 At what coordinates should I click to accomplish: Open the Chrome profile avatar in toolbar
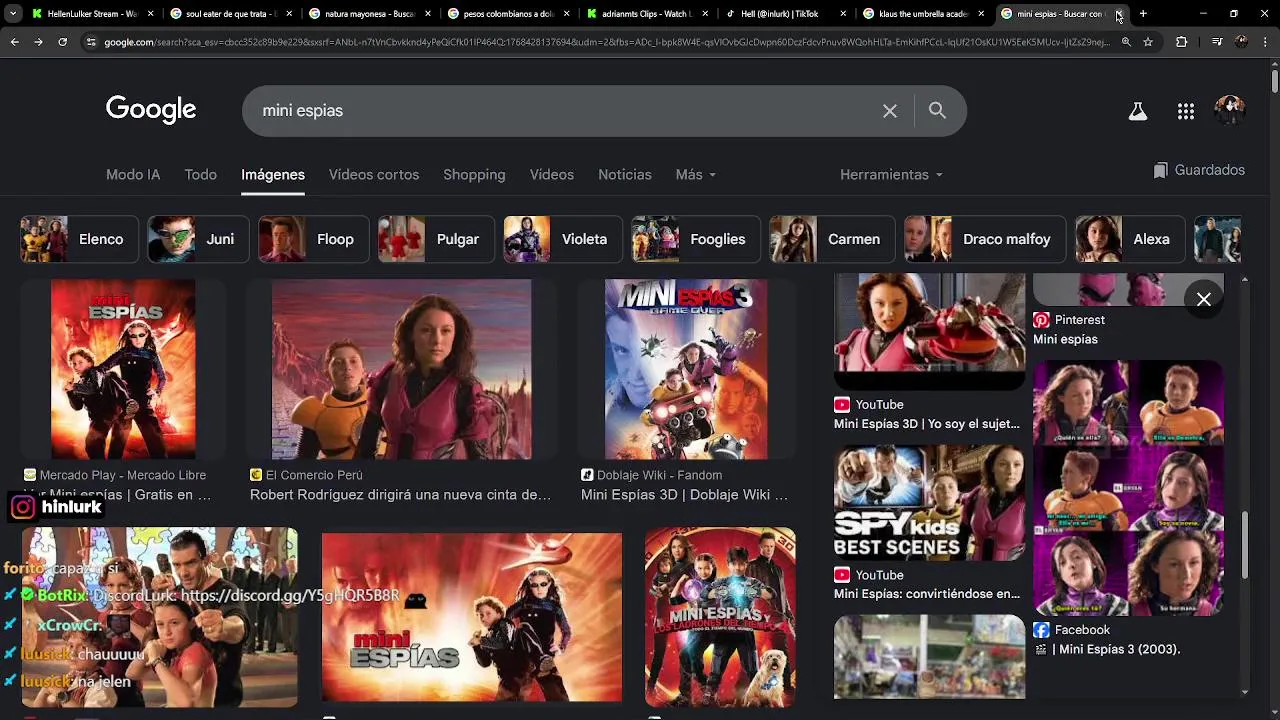click(x=1241, y=42)
